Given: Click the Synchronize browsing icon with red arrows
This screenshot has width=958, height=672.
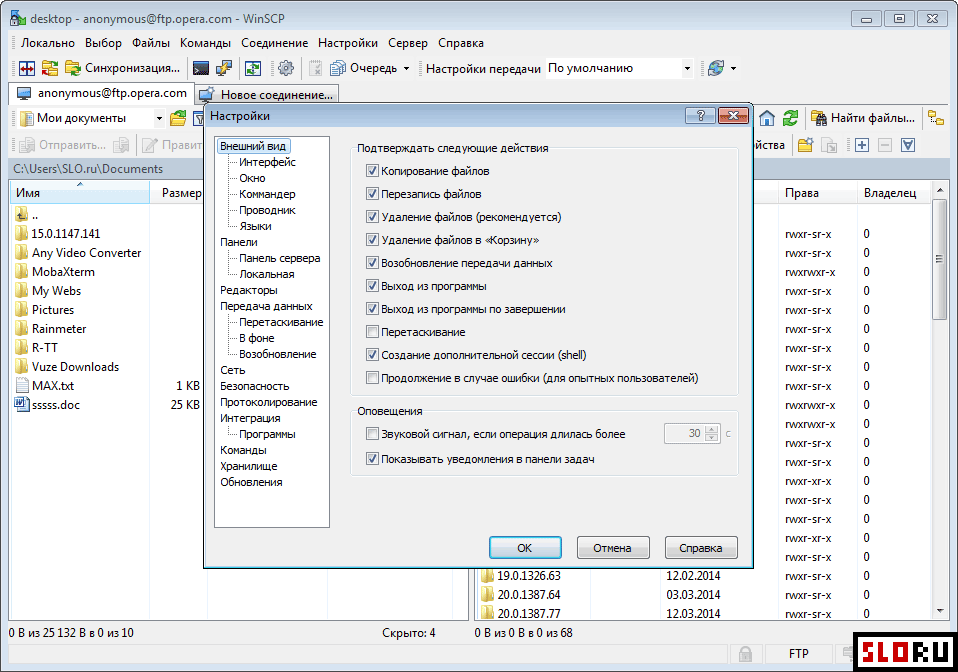Looking at the screenshot, I should (49, 68).
